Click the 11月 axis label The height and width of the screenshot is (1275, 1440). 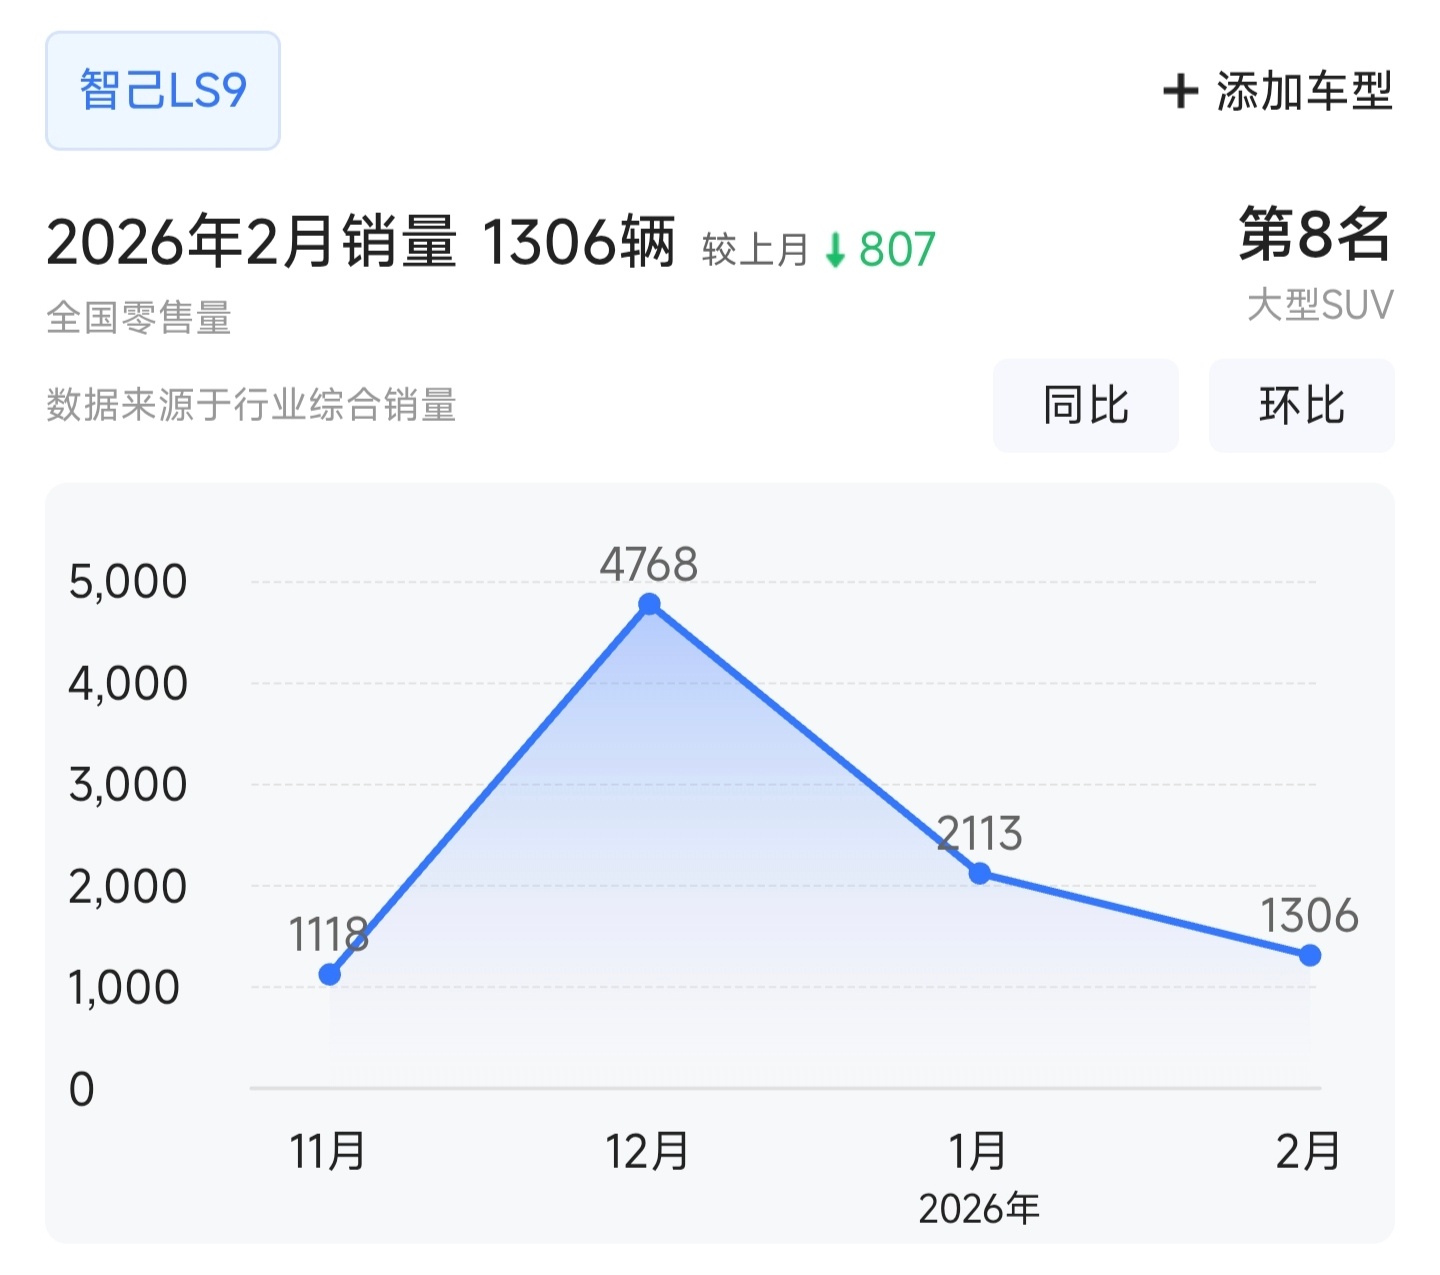[328, 1151]
